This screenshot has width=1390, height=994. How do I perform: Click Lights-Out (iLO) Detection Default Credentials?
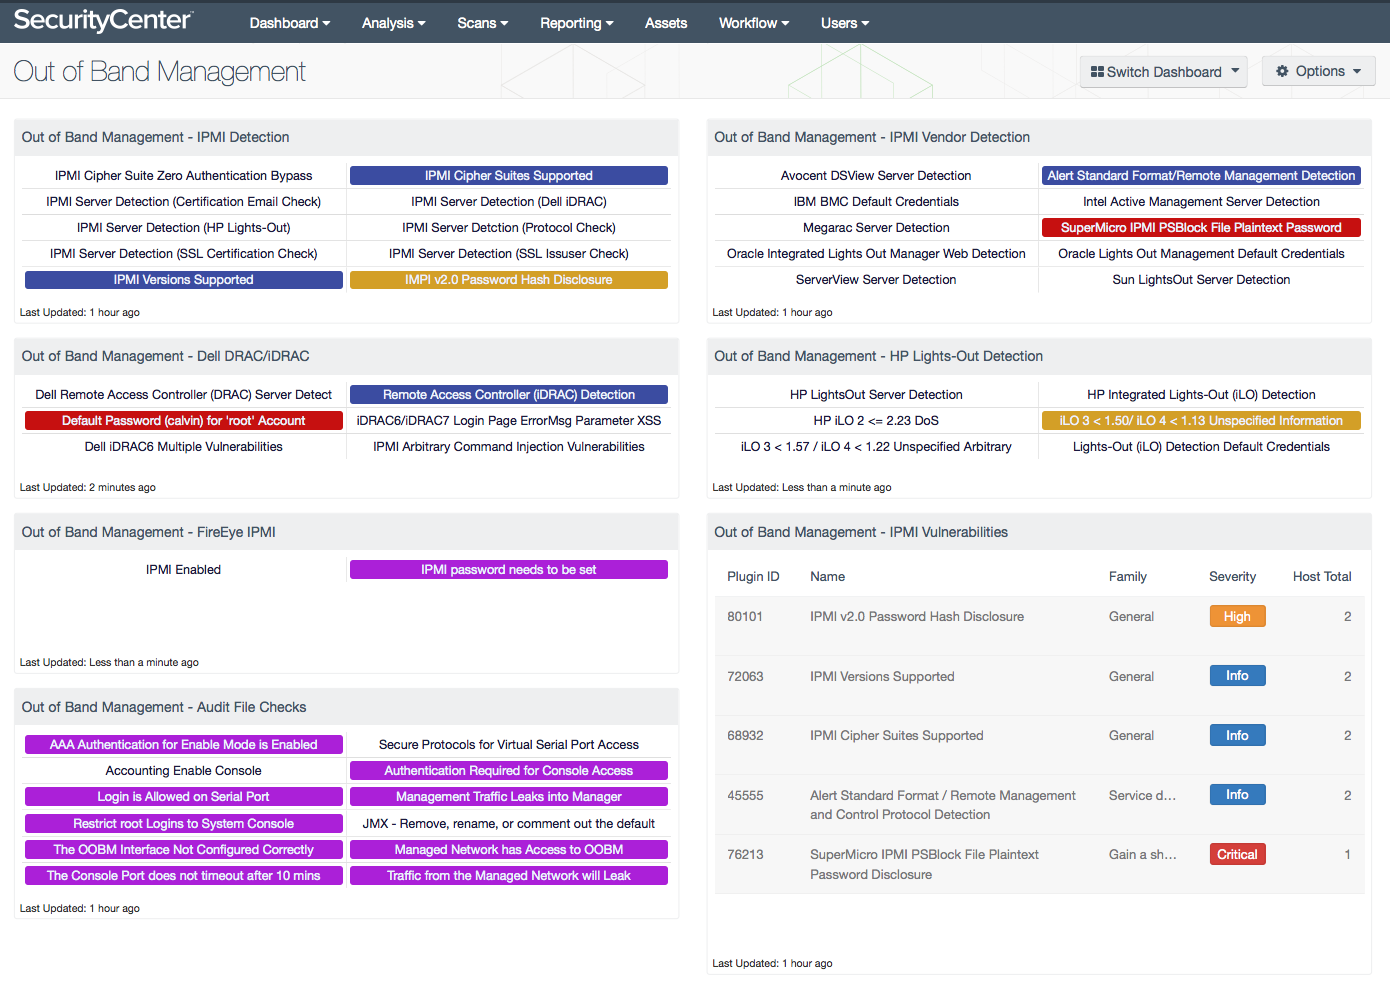1201,447
